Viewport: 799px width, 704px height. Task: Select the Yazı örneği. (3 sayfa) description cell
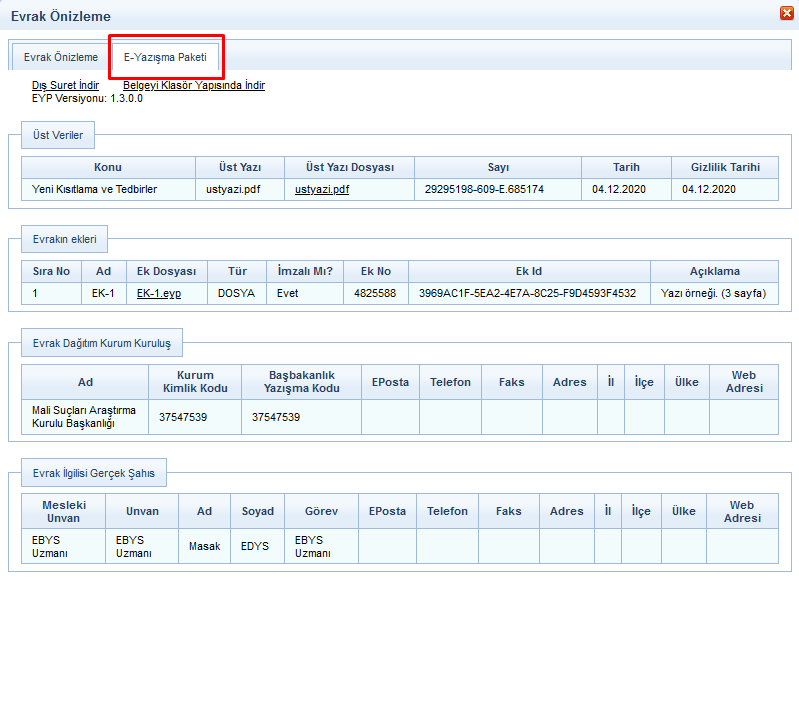pyautogui.click(x=714, y=293)
